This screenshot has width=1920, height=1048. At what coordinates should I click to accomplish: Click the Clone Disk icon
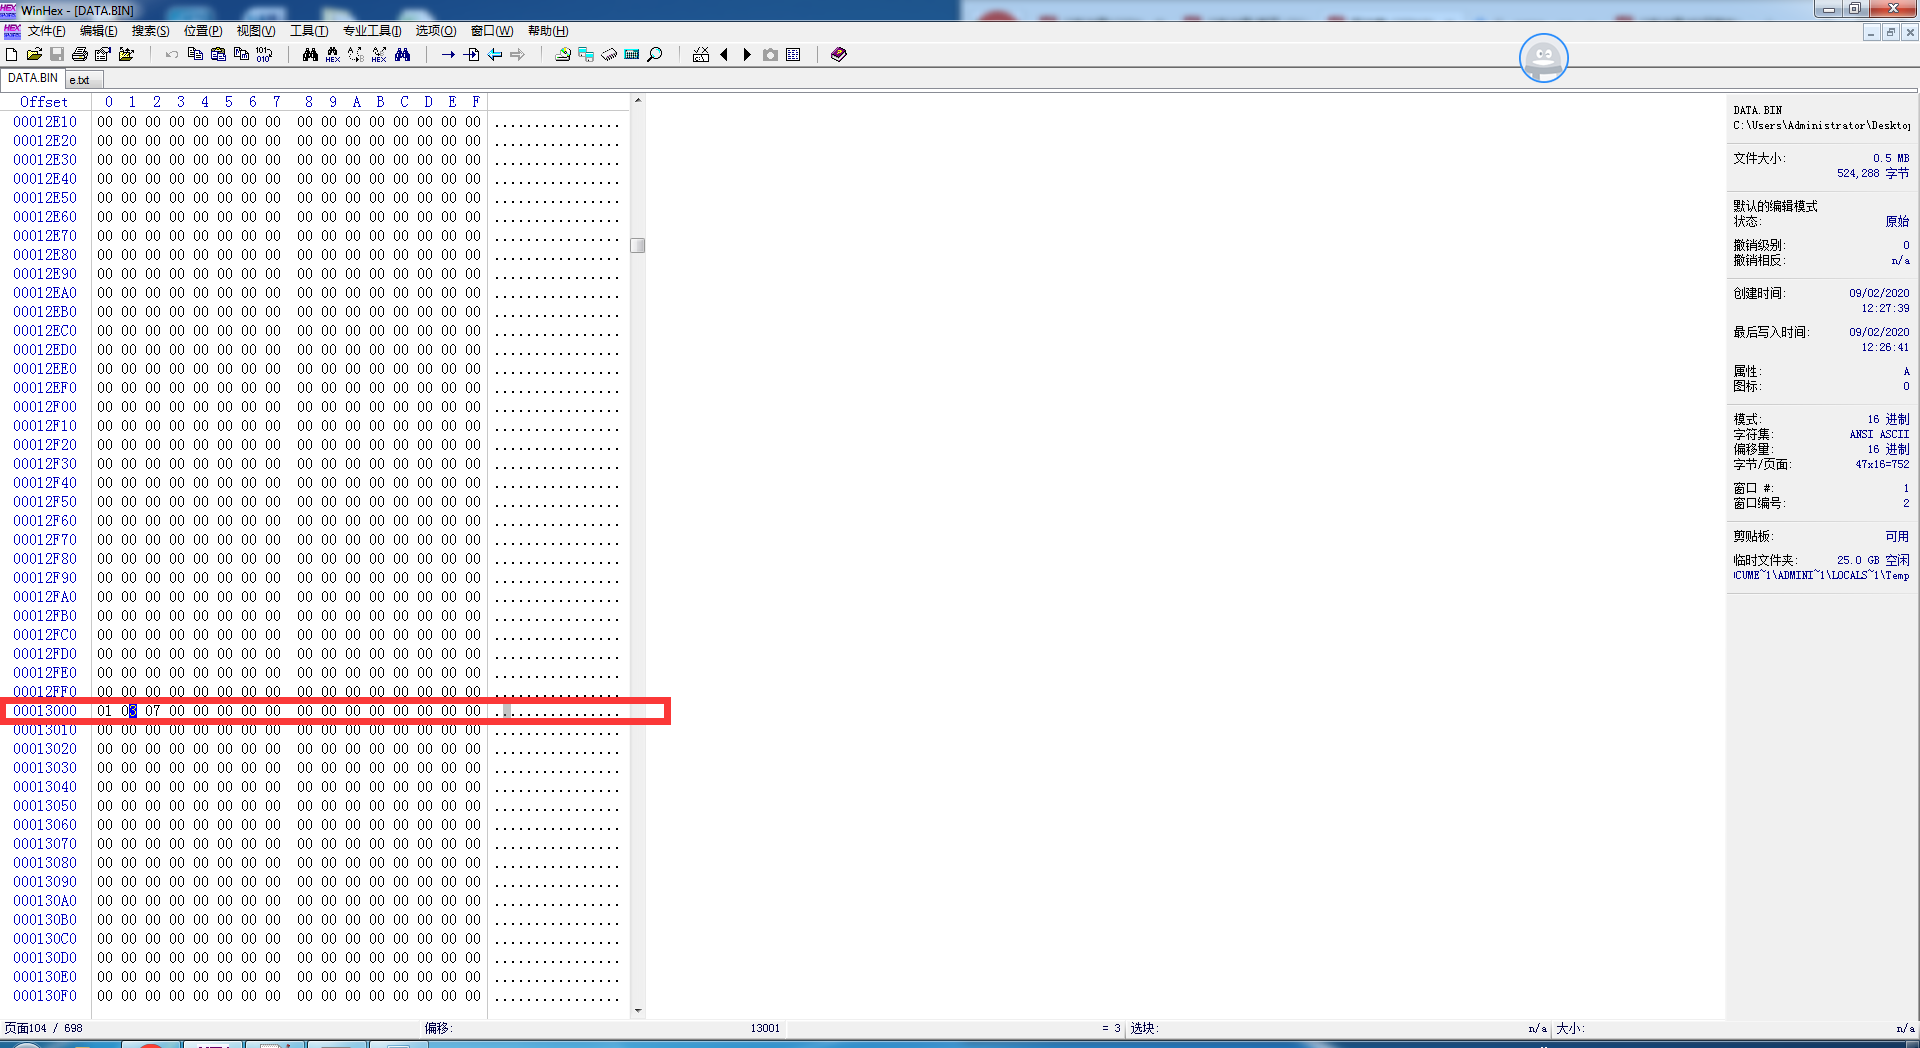586,55
